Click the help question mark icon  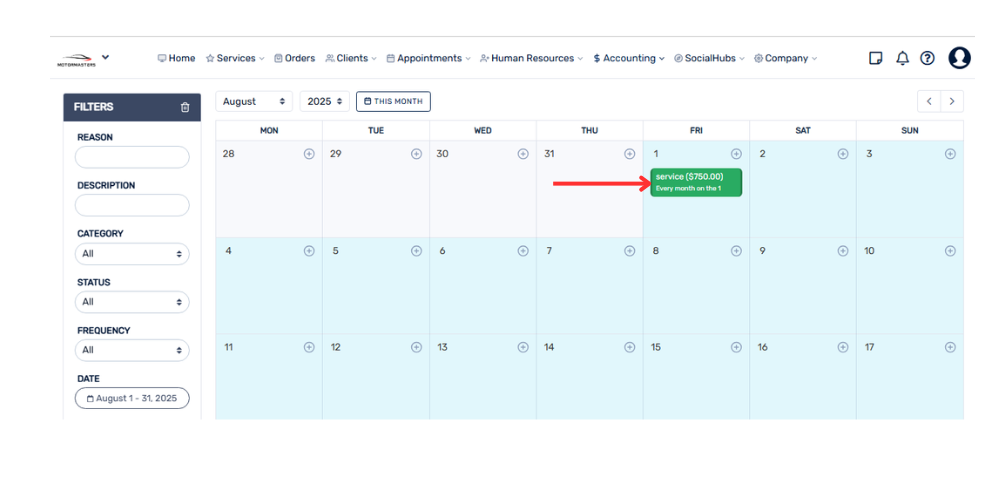pos(927,58)
